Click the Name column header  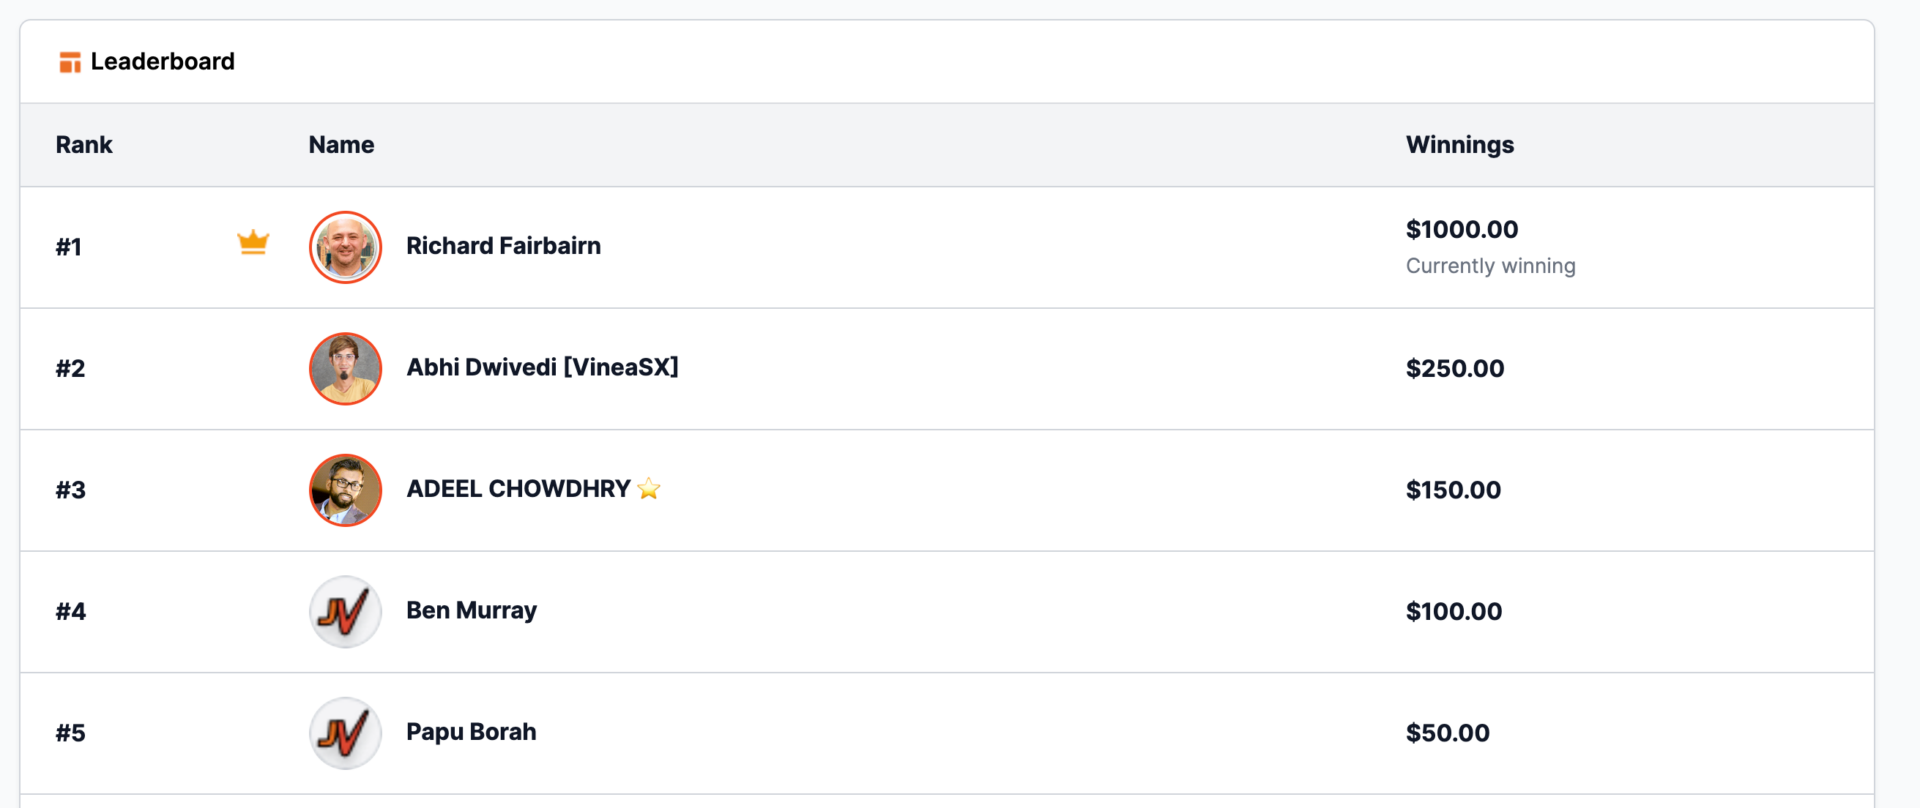click(341, 145)
